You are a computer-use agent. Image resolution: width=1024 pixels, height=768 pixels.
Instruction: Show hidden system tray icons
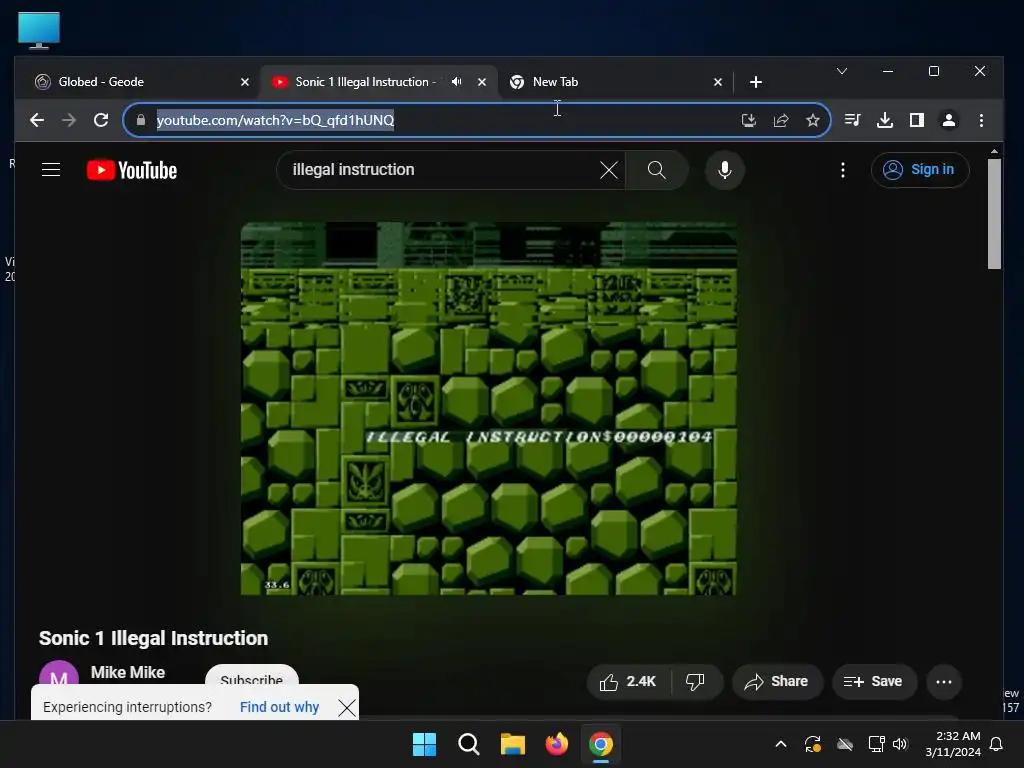(781, 744)
